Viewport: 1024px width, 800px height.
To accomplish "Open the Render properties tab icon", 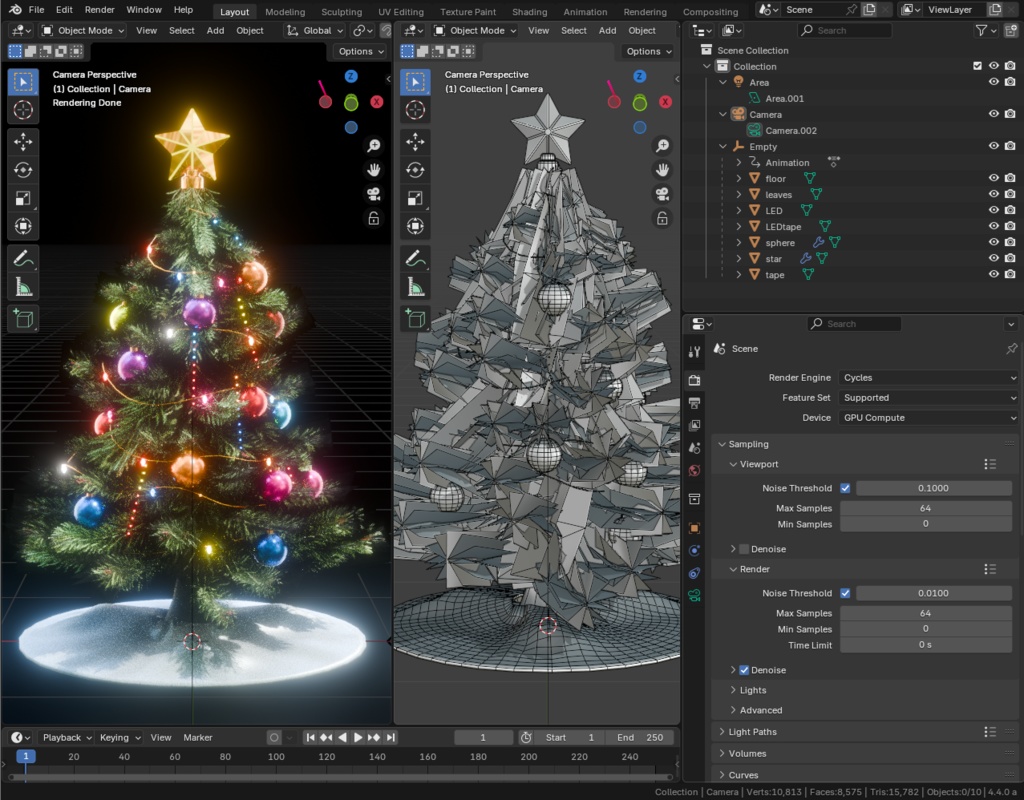I will click(x=695, y=380).
